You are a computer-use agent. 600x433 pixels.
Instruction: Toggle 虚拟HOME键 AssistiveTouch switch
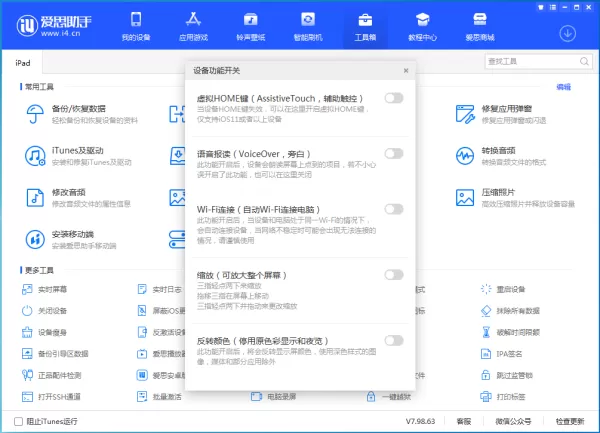click(394, 98)
